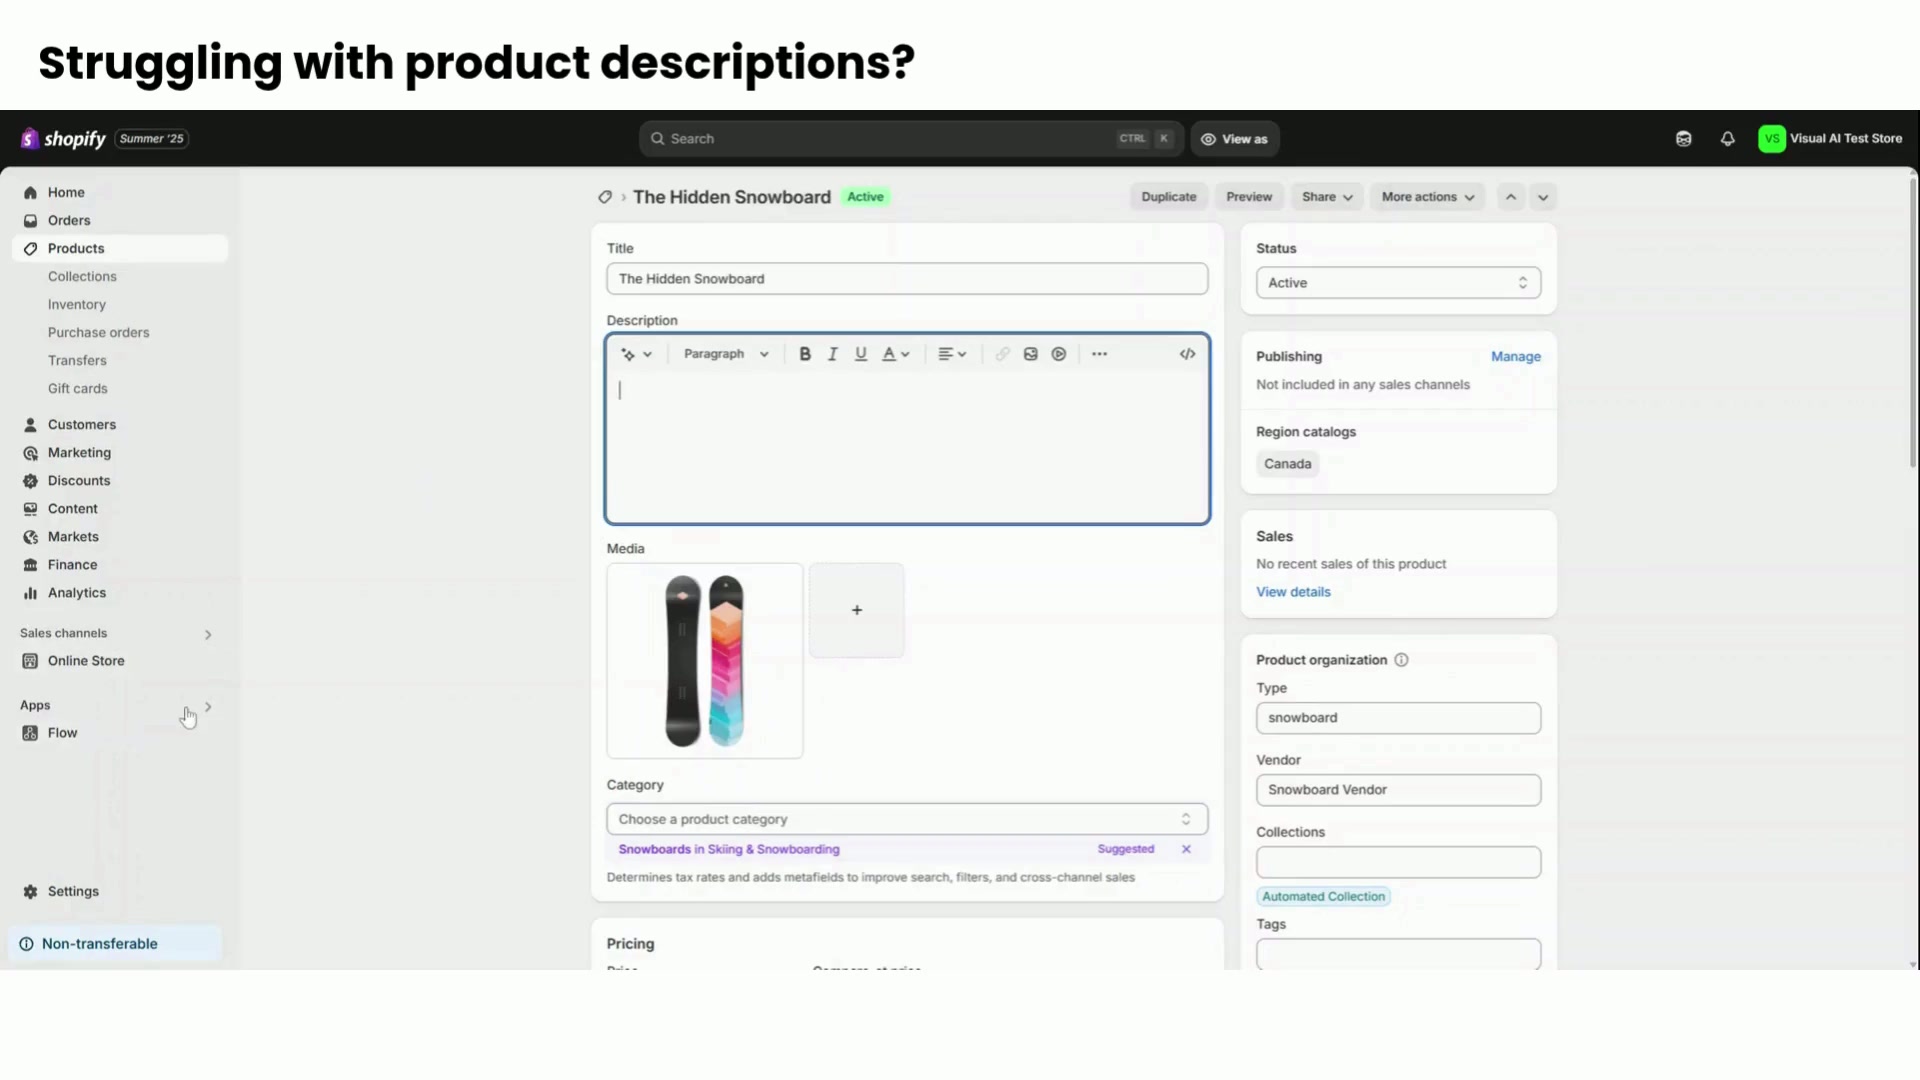The width and height of the screenshot is (1920, 1080).
Task: Open text color picker in toolbar
Action: point(895,354)
